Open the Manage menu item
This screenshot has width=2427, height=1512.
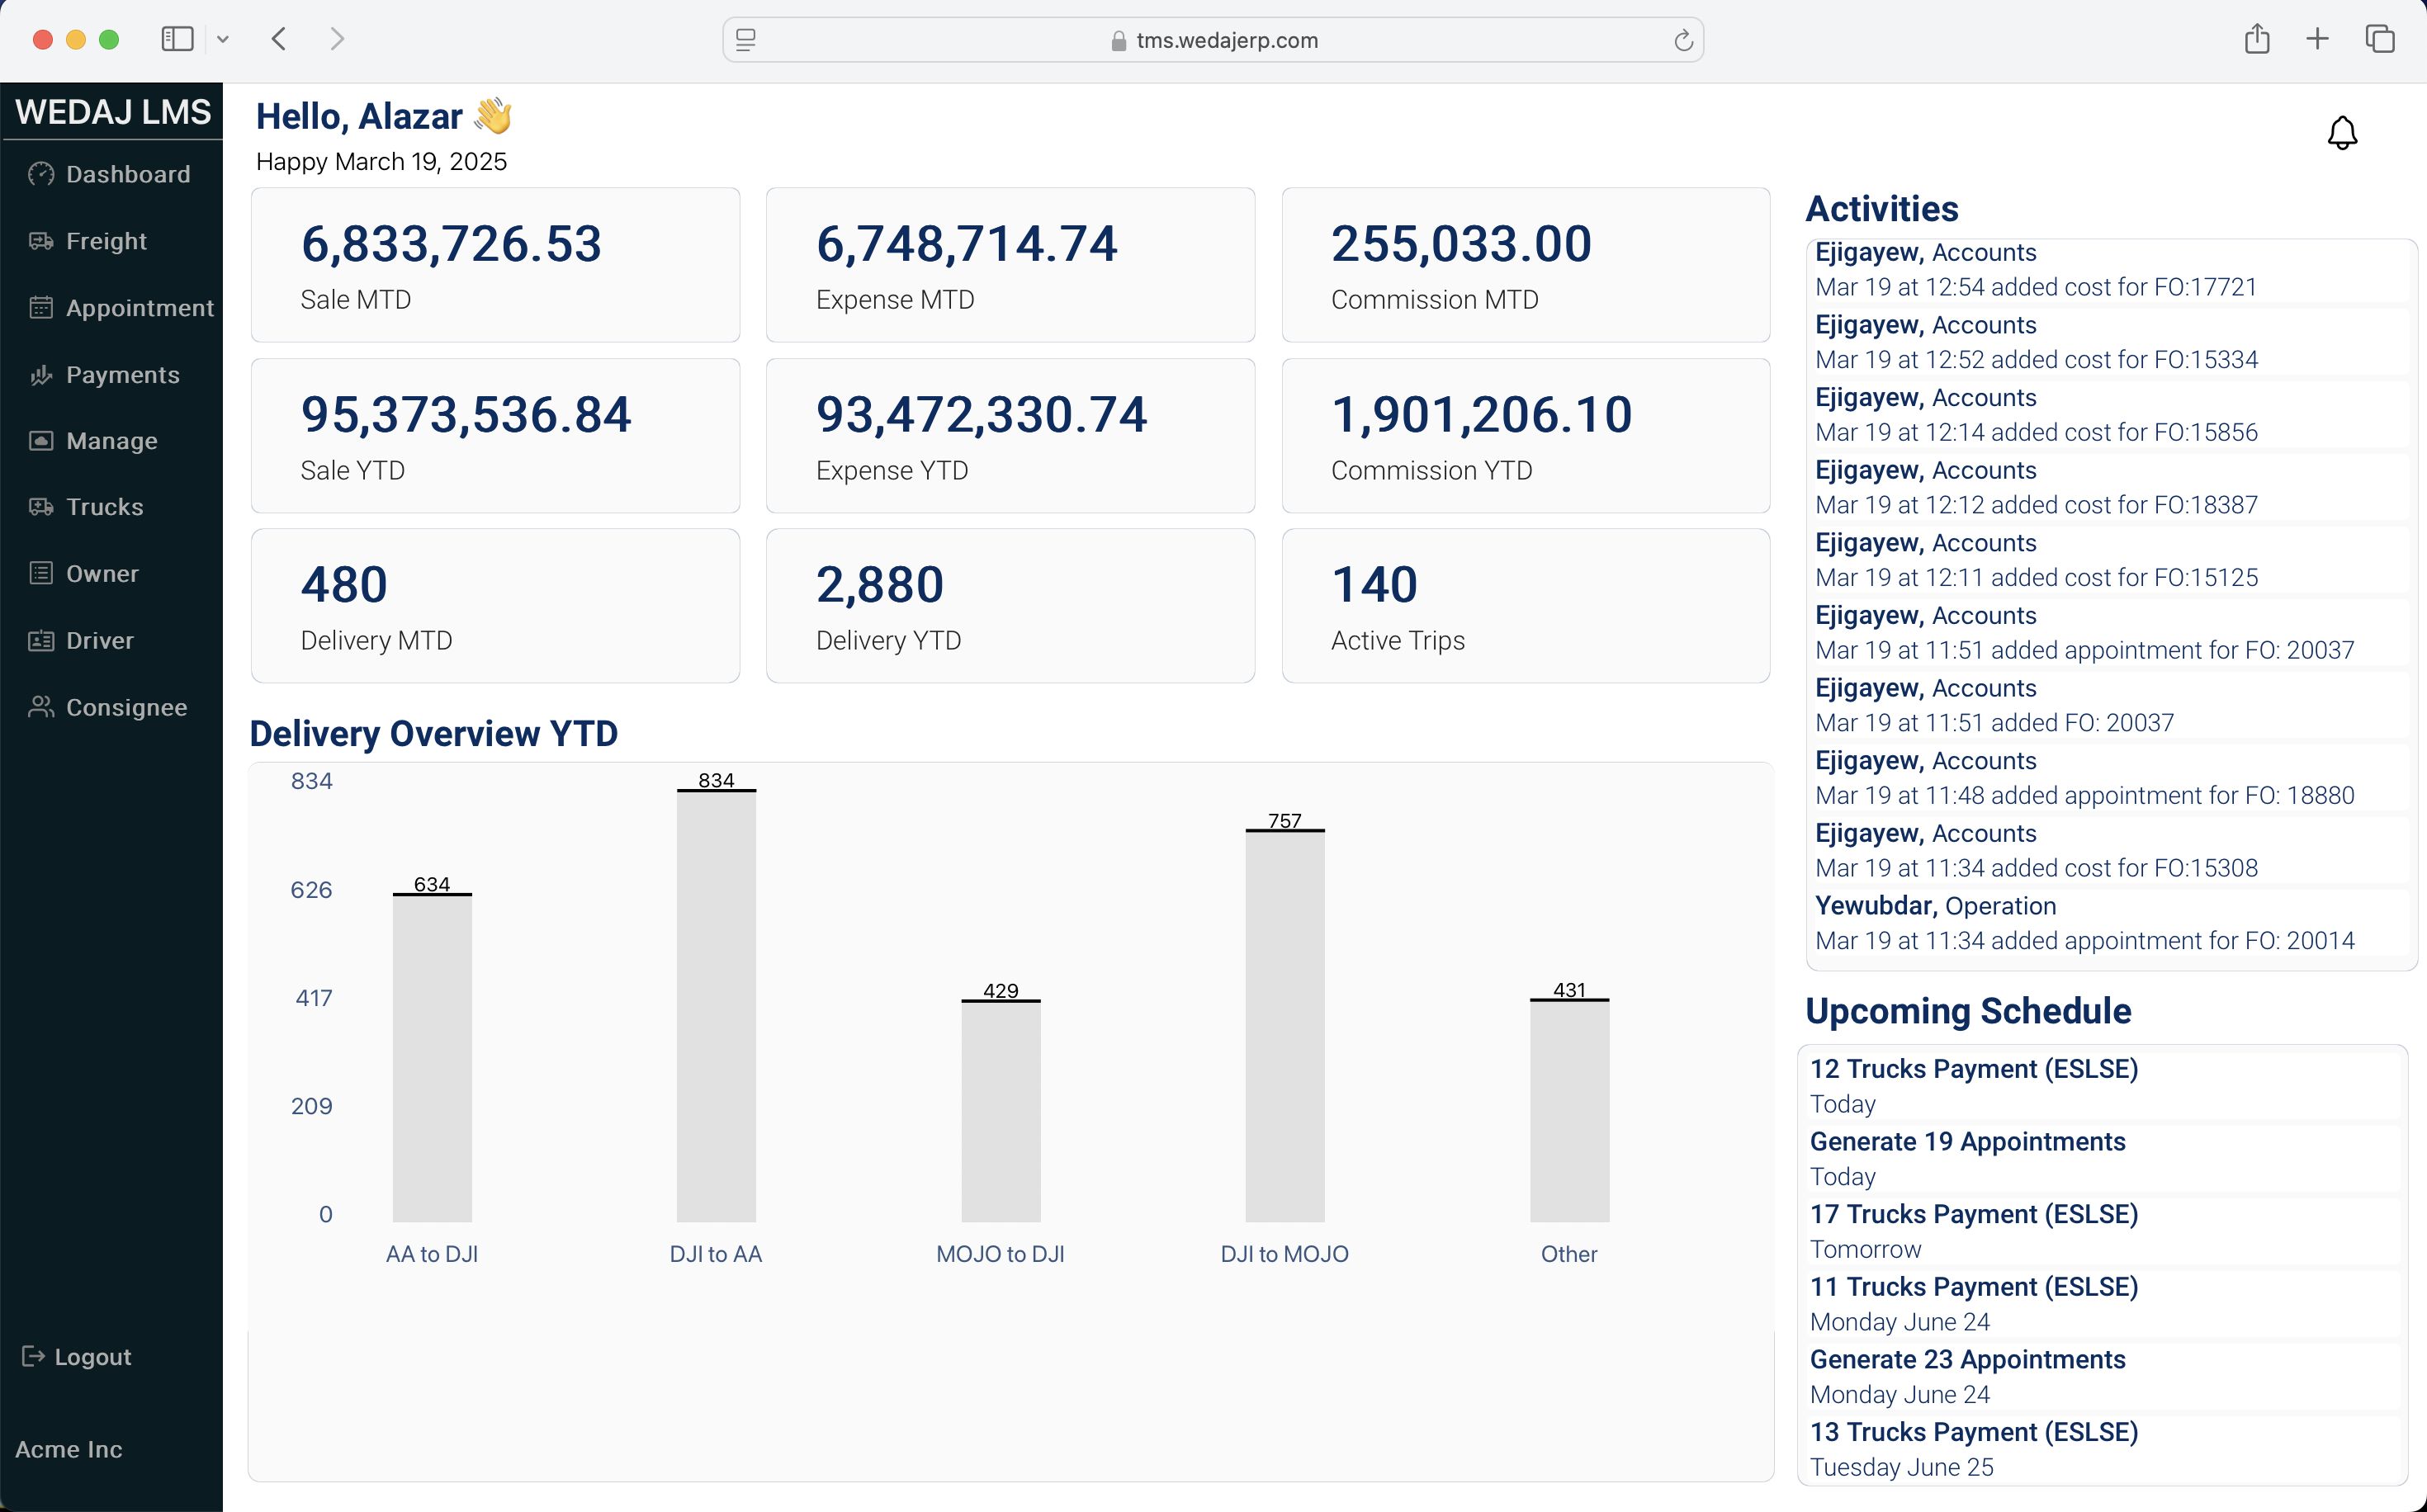coord(111,441)
